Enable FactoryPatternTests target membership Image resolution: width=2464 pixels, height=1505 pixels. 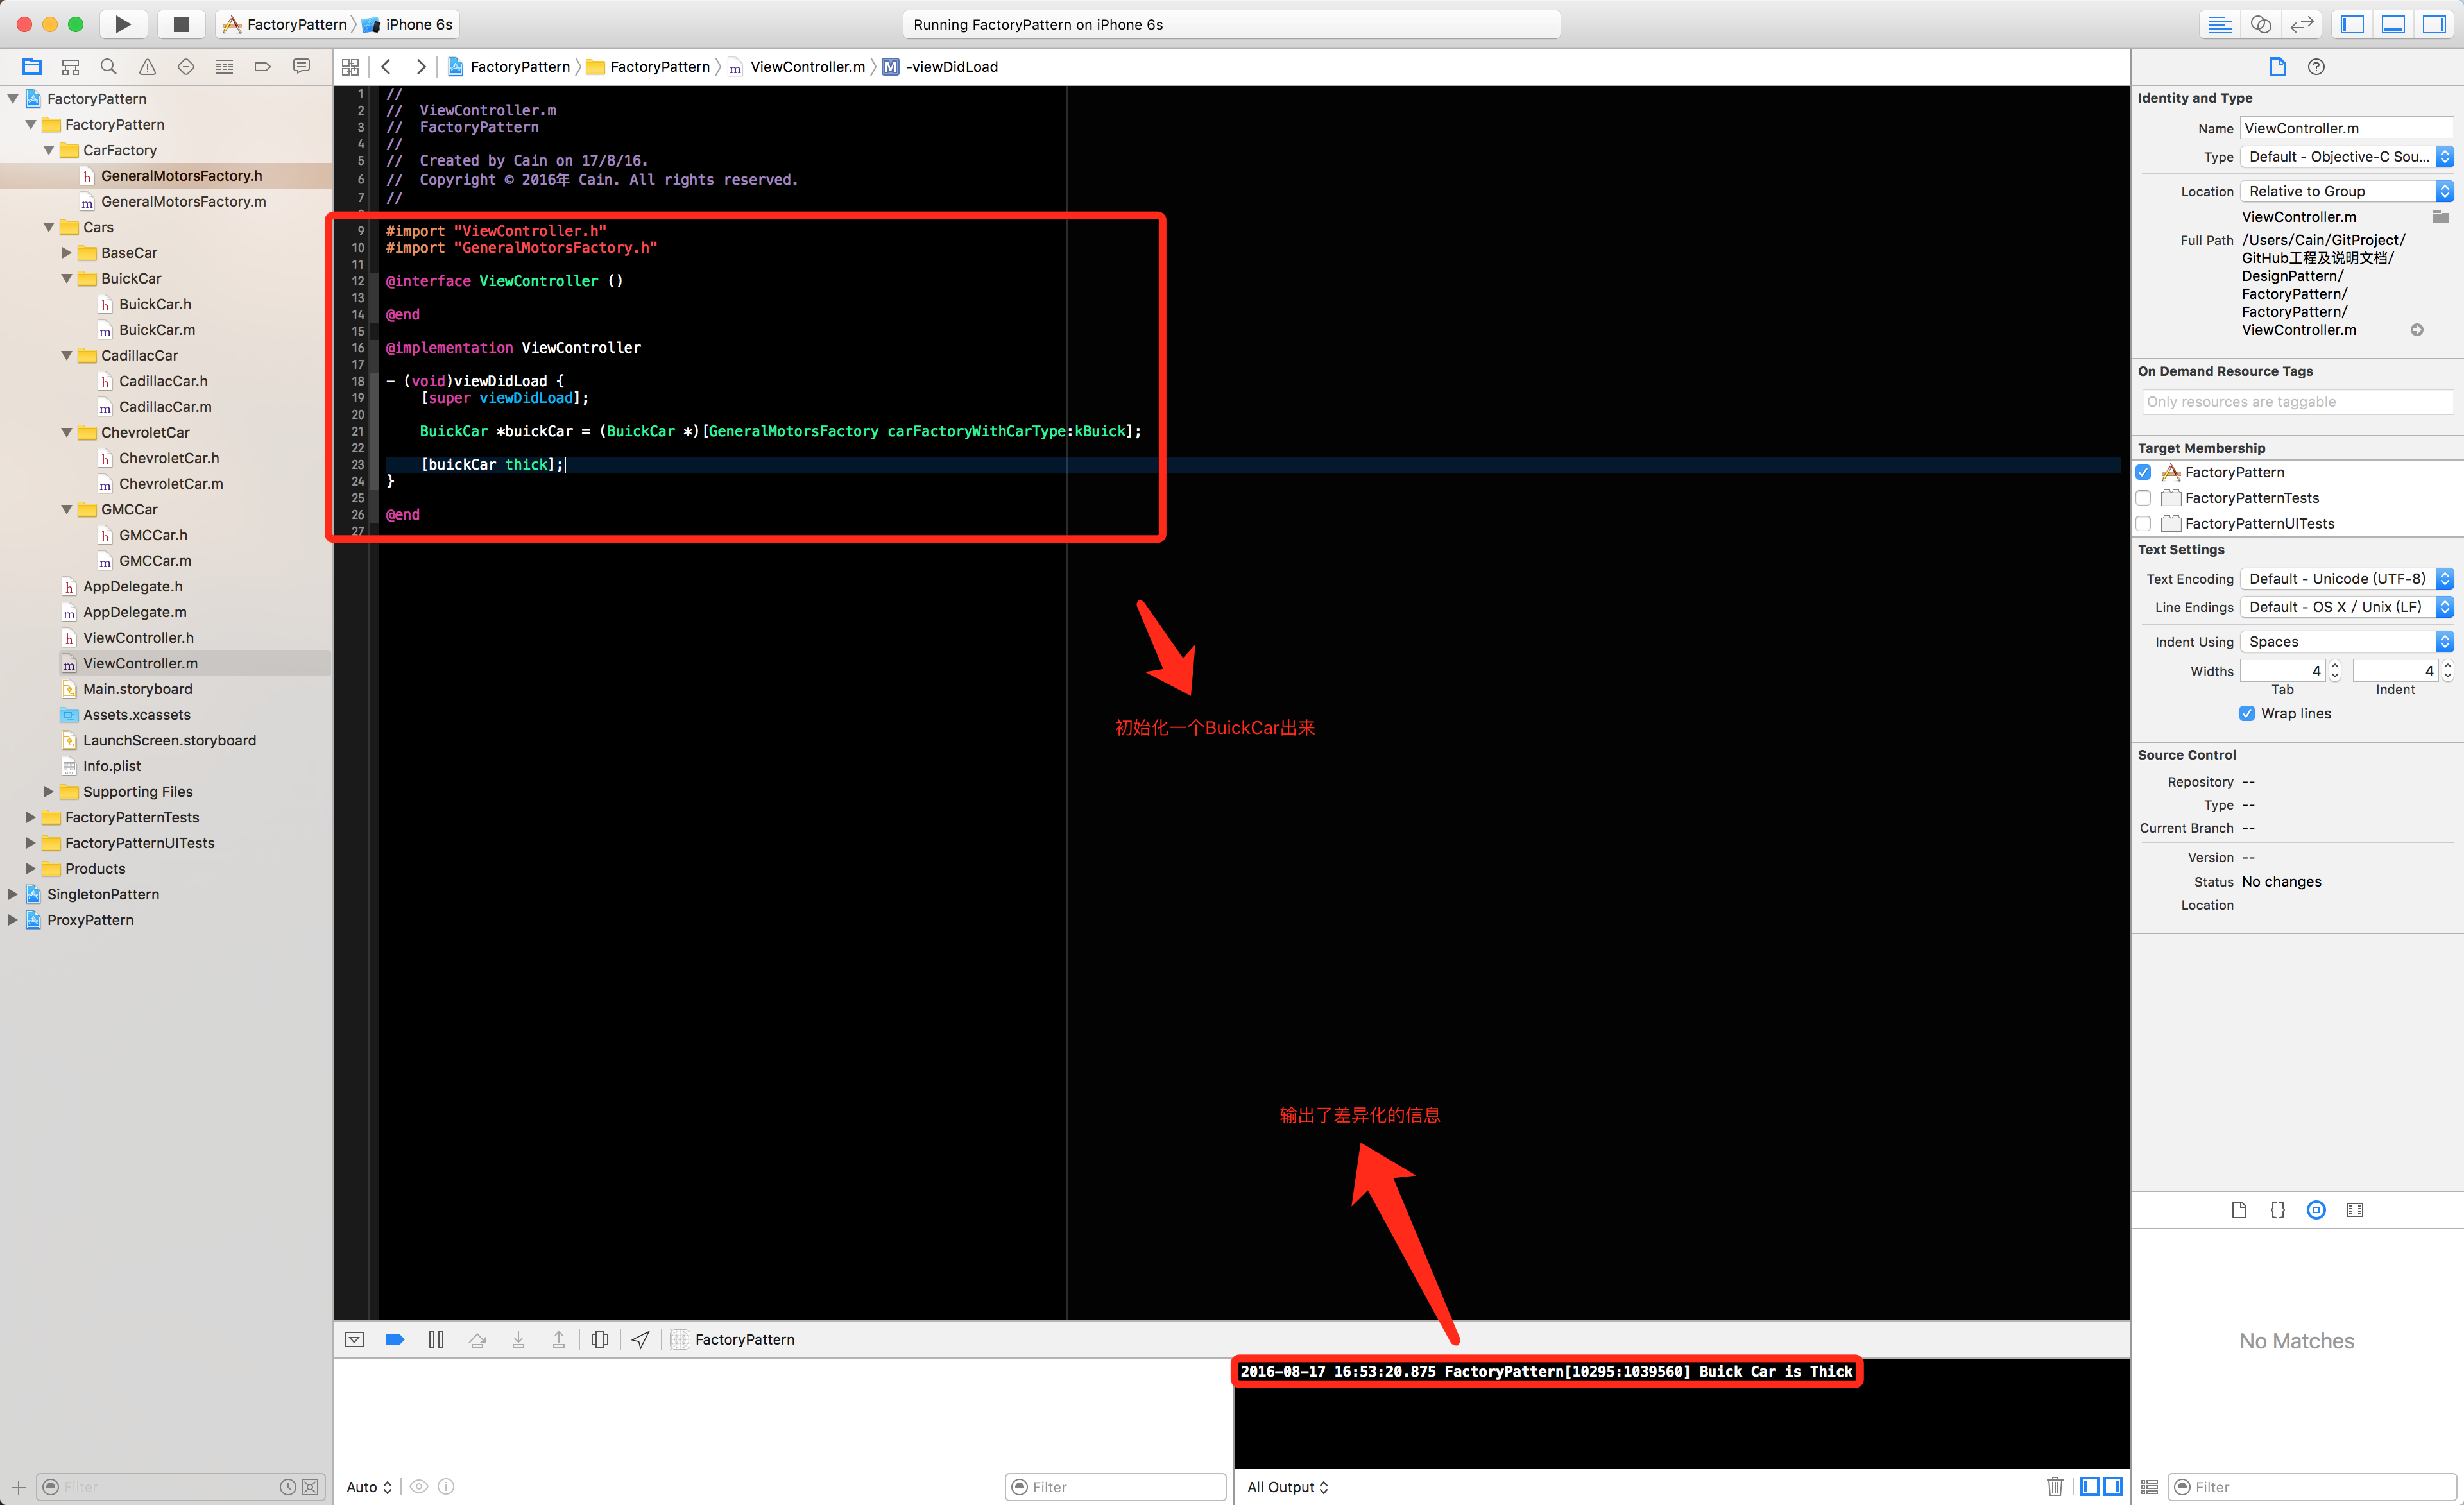(x=2144, y=498)
